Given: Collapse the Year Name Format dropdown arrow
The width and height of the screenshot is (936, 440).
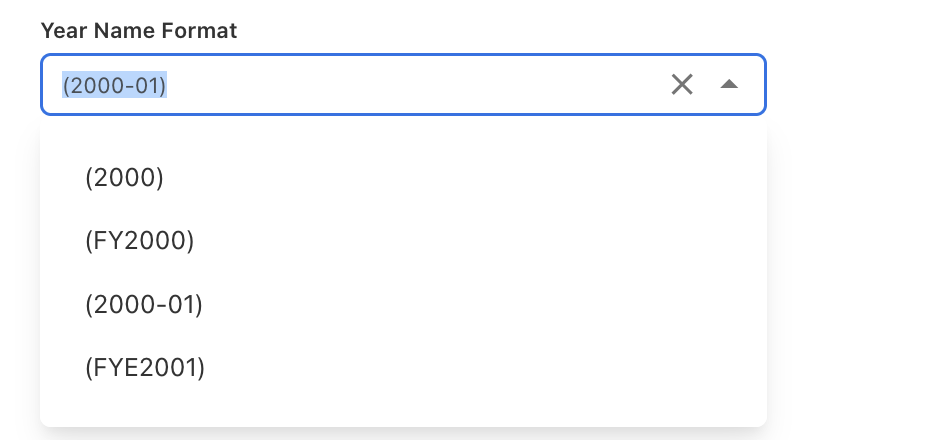Looking at the screenshot, I should pyautogui.click(x=729, y=85).
